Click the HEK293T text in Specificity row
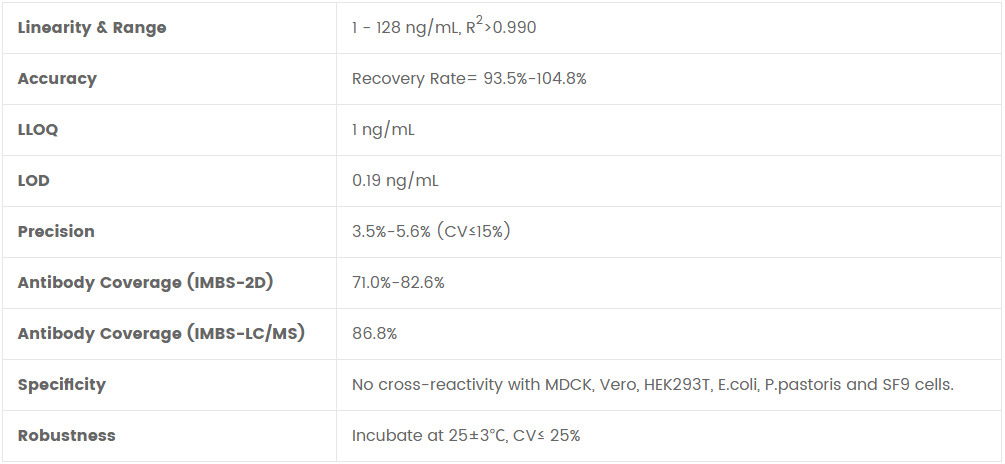Screen dimensions: 1005x464 [x=673, y=385]
